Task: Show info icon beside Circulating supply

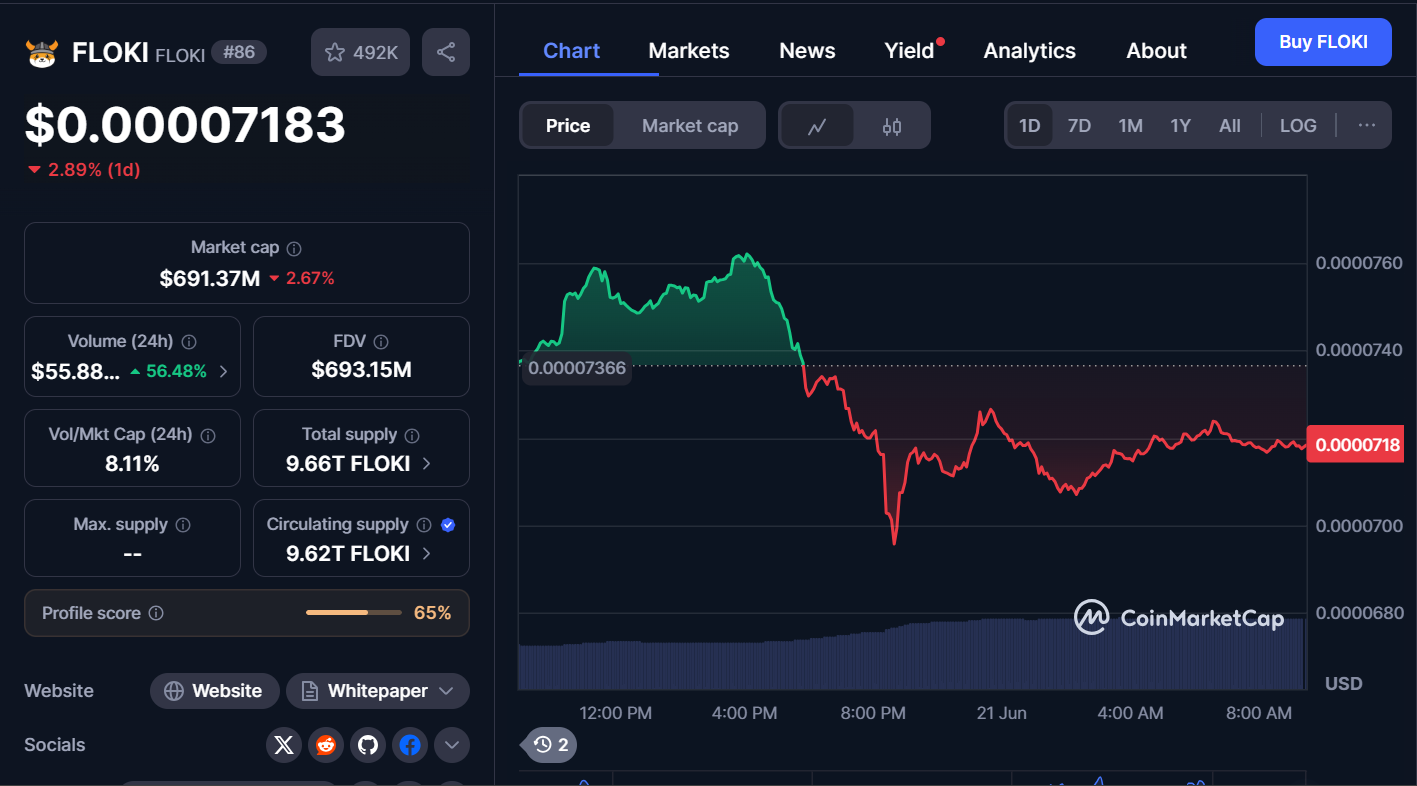Action: [x=424, y=525]
